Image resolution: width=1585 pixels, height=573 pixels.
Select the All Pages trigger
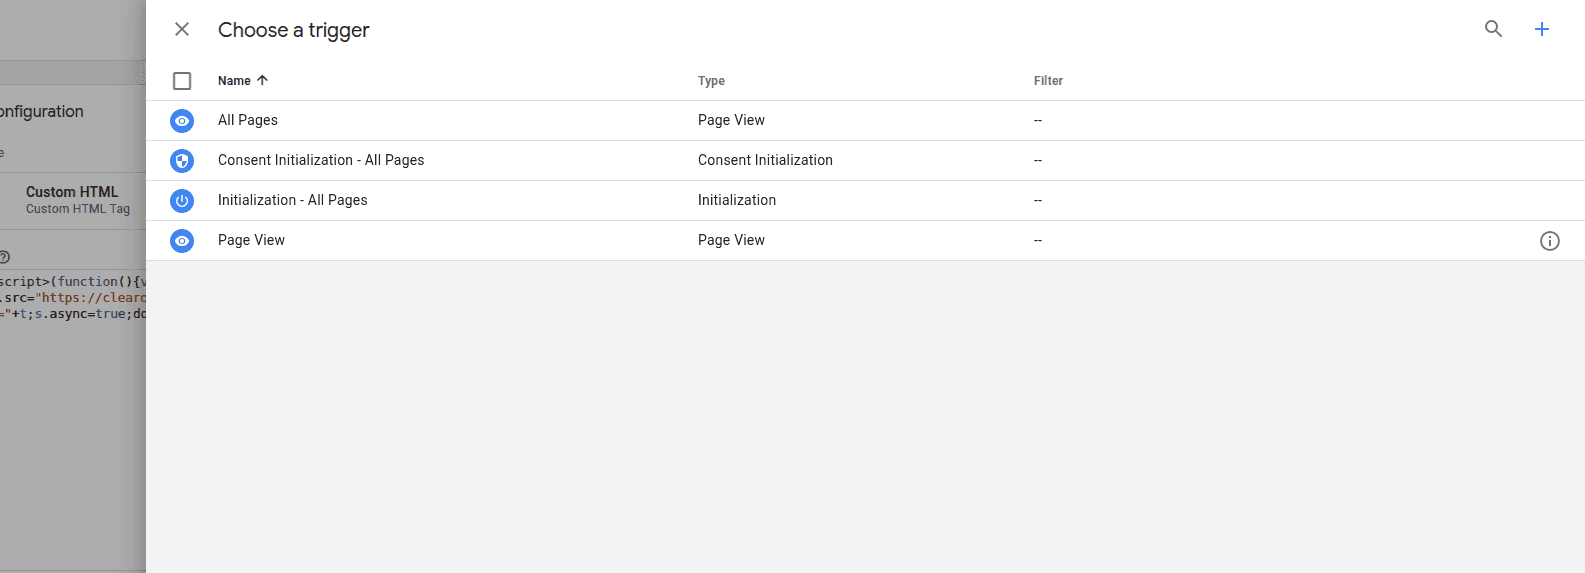[248, 120]
